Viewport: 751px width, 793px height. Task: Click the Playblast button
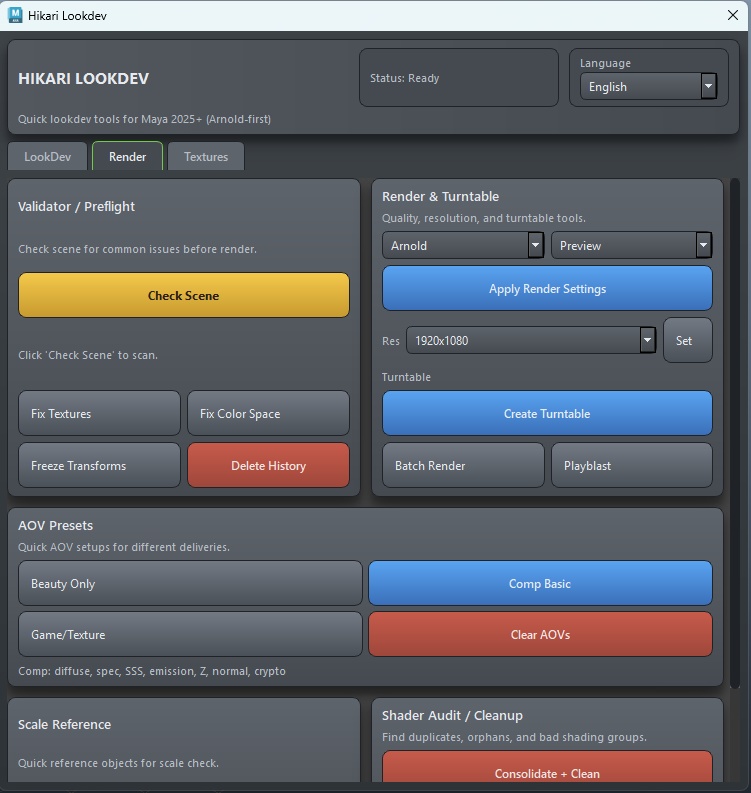(631, 465)
